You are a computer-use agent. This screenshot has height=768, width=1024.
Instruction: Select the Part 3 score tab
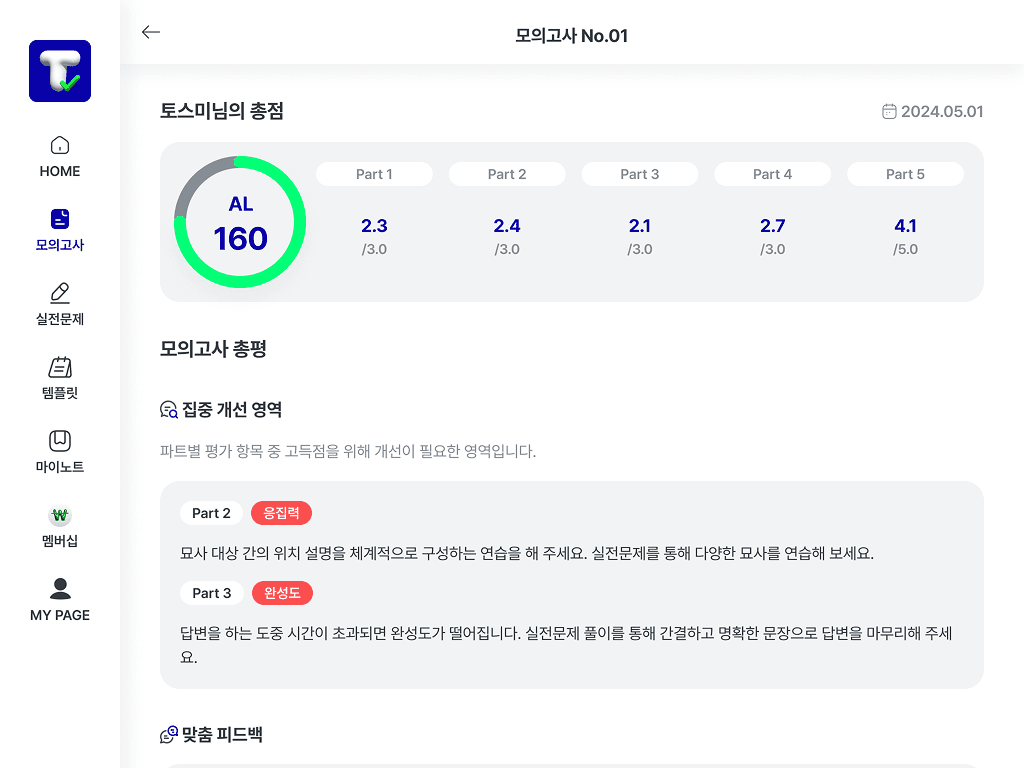640,174
